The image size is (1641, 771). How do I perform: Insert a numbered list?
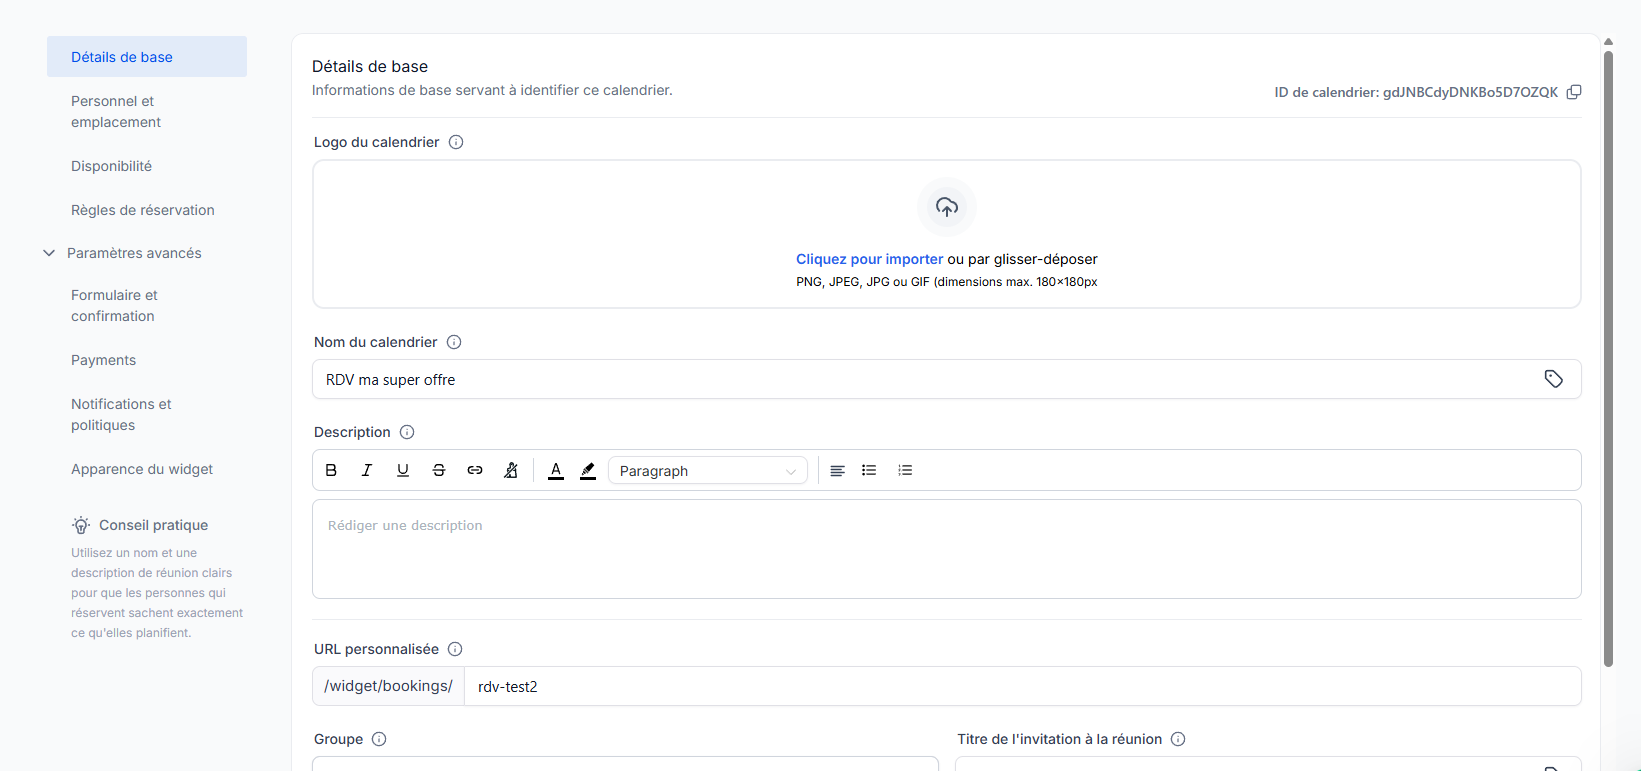tap(905, 470)
